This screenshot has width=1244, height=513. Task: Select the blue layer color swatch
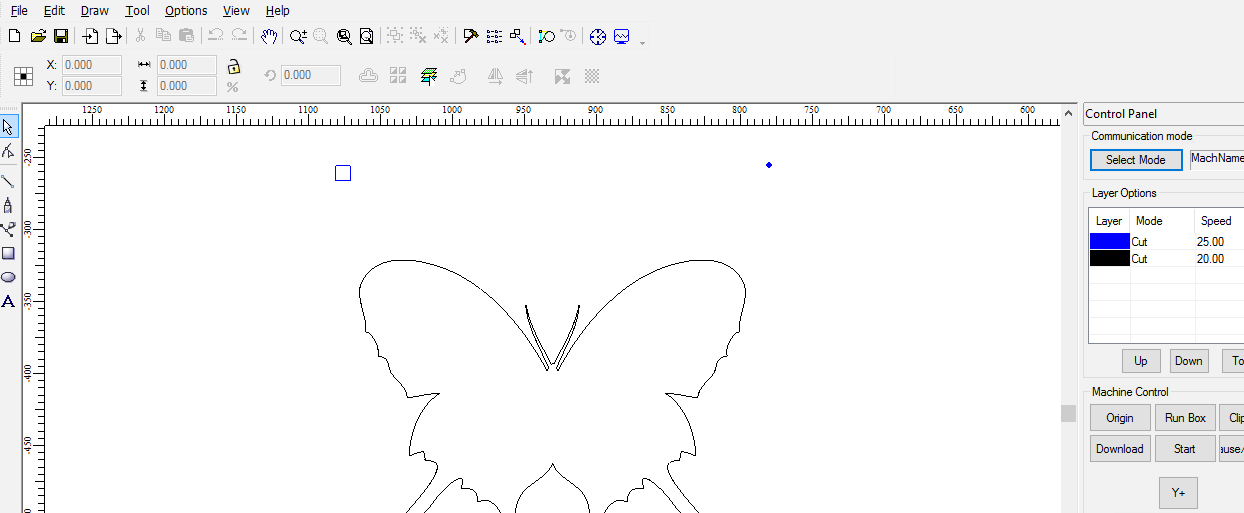click(1109, 241)
